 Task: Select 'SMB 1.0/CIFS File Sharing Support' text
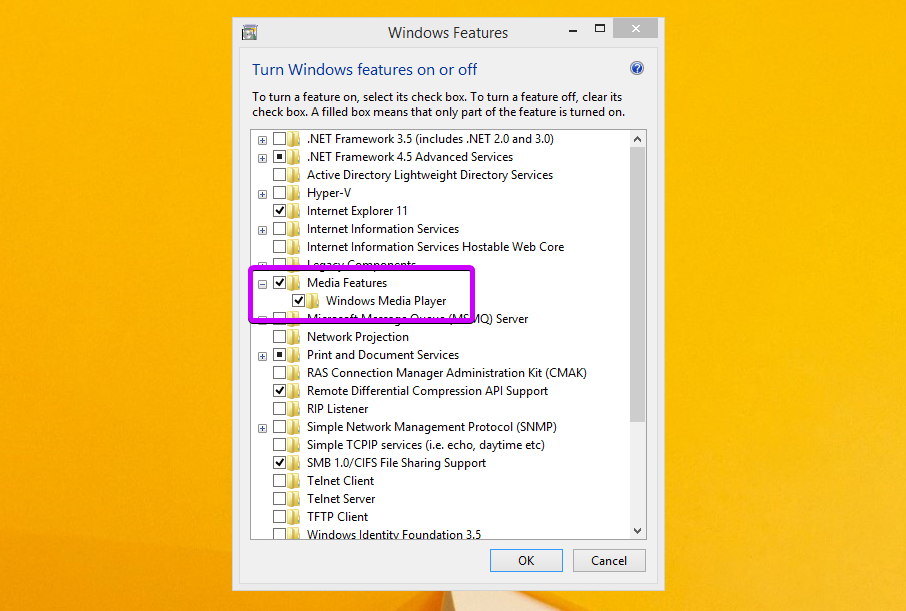tap(396, 463)
